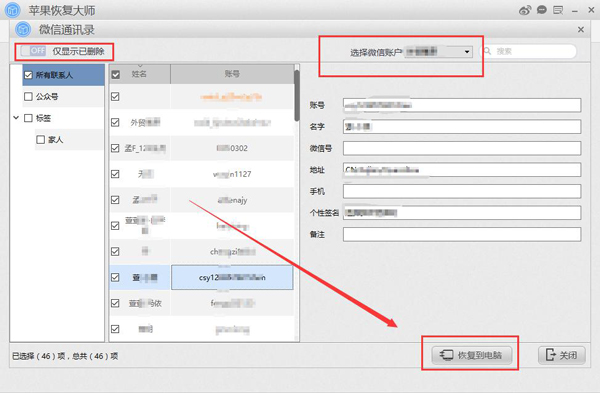Select the 所有联系人 tree item
The width and height of the screenshot is (600, 393).
pyautogui.click(x=63, y=75)
